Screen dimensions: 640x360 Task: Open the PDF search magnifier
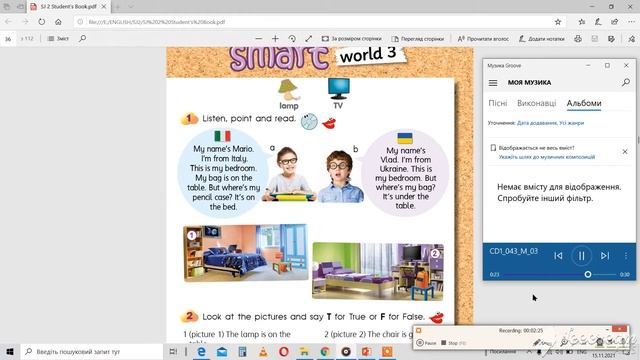tap(82, 38)
